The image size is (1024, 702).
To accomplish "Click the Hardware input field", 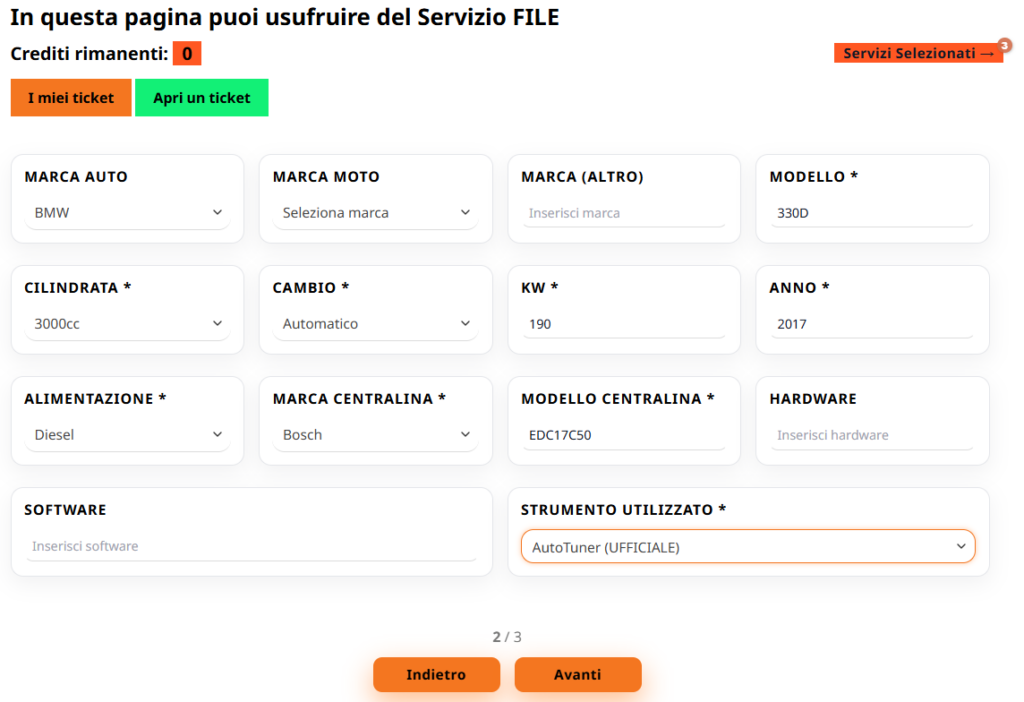I will pyautogui.click(x=872, y=435).
